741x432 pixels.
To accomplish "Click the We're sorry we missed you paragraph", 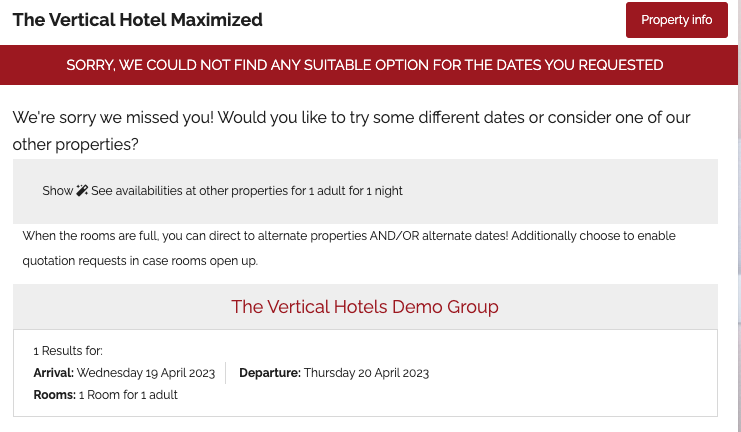I will click(x=352, y=131).
